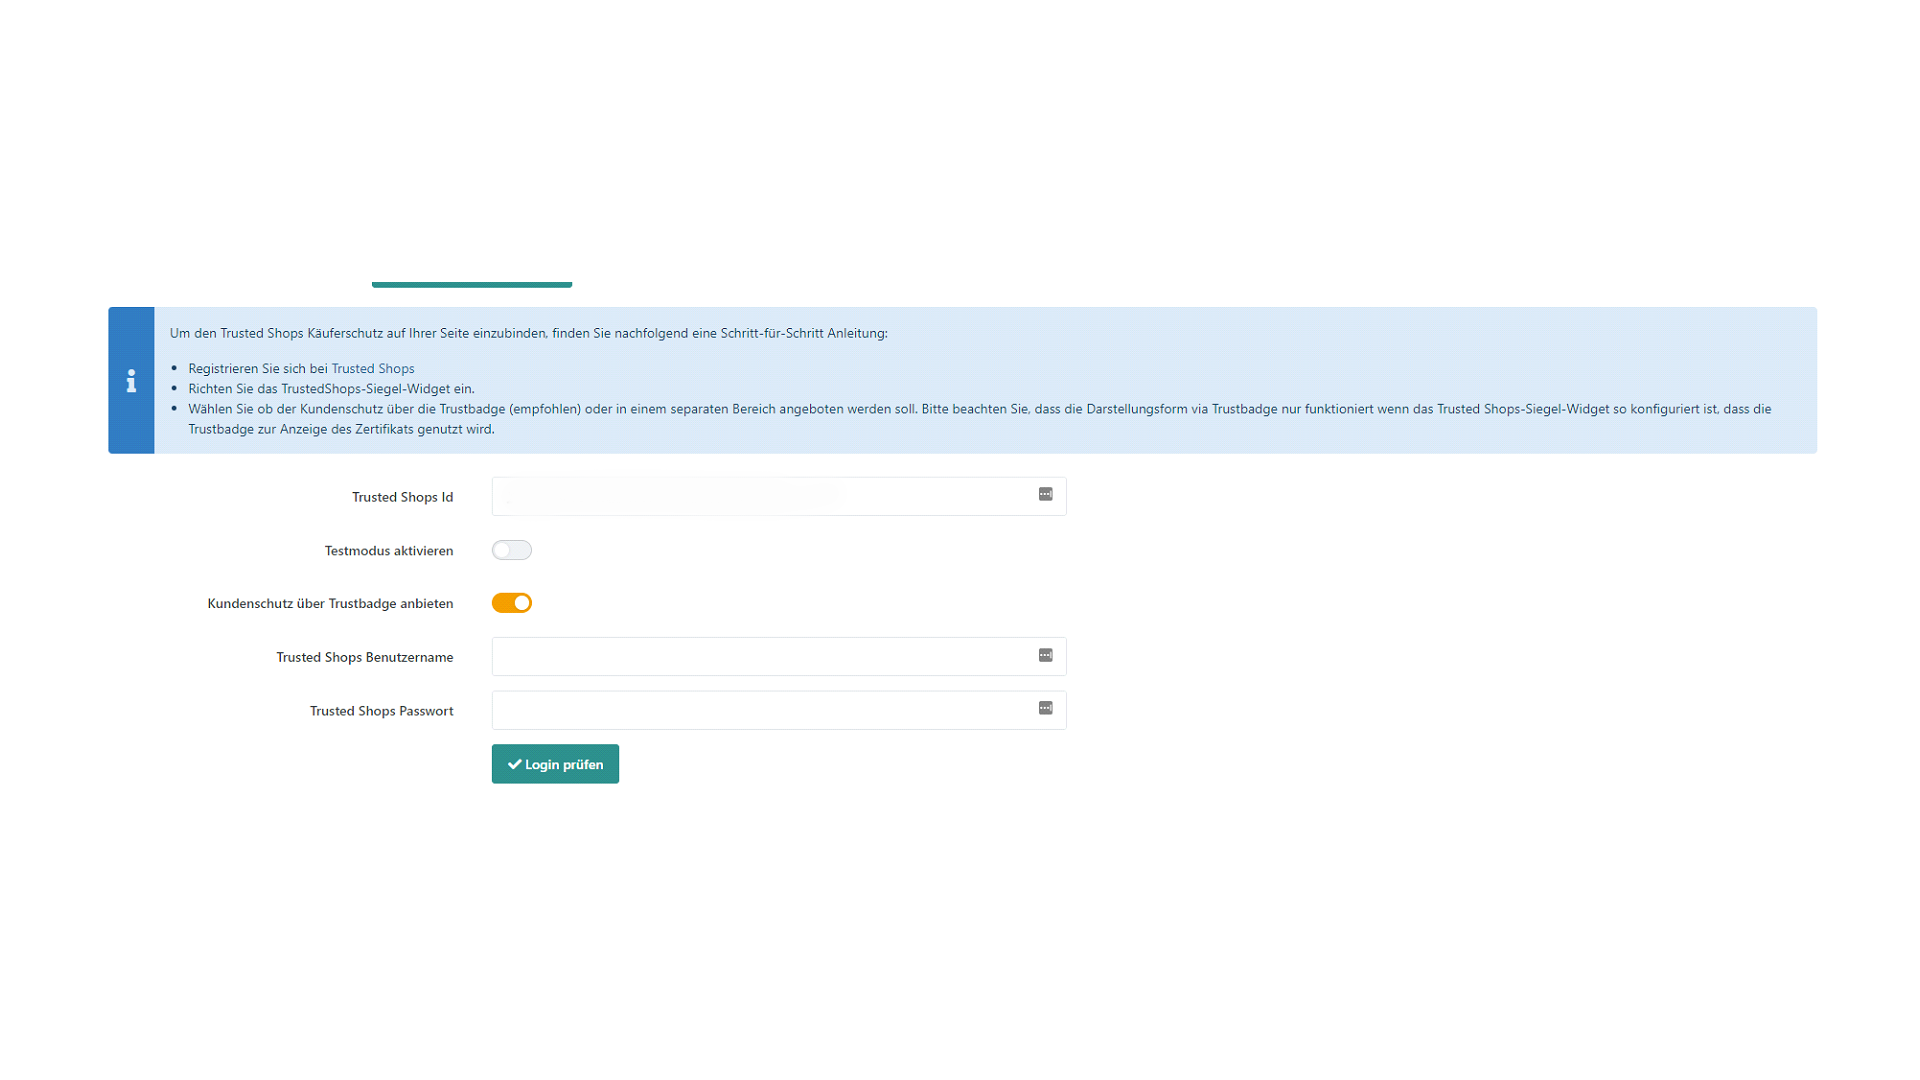
Task: Focus the Trusted Shops Passwort input field
Action: point(760,710)
